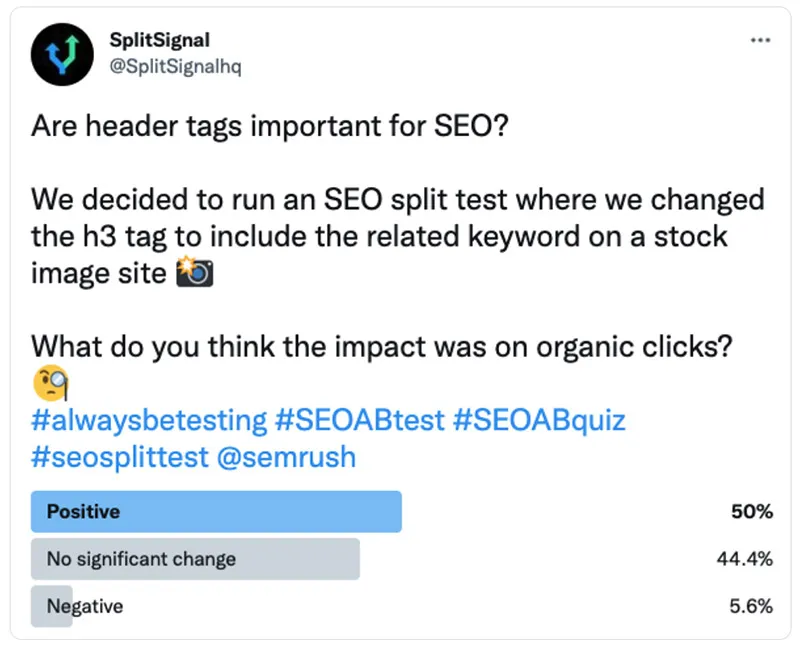Click the SplitSignal profile avatar

pyautogui.click(x=61, y=54)
